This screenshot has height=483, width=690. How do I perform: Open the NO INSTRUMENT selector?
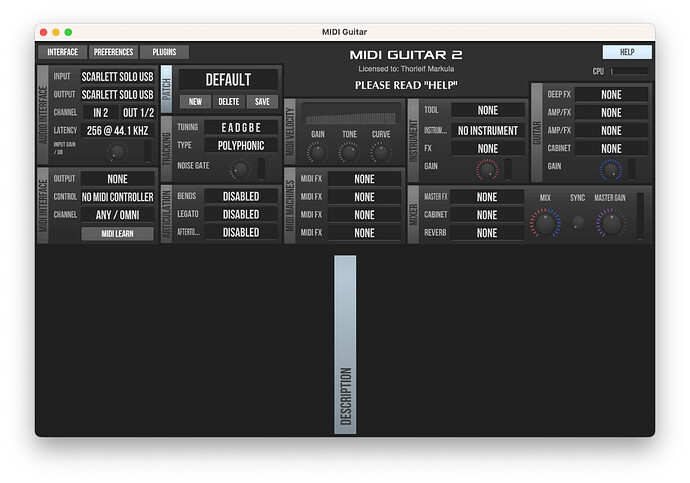488,131
